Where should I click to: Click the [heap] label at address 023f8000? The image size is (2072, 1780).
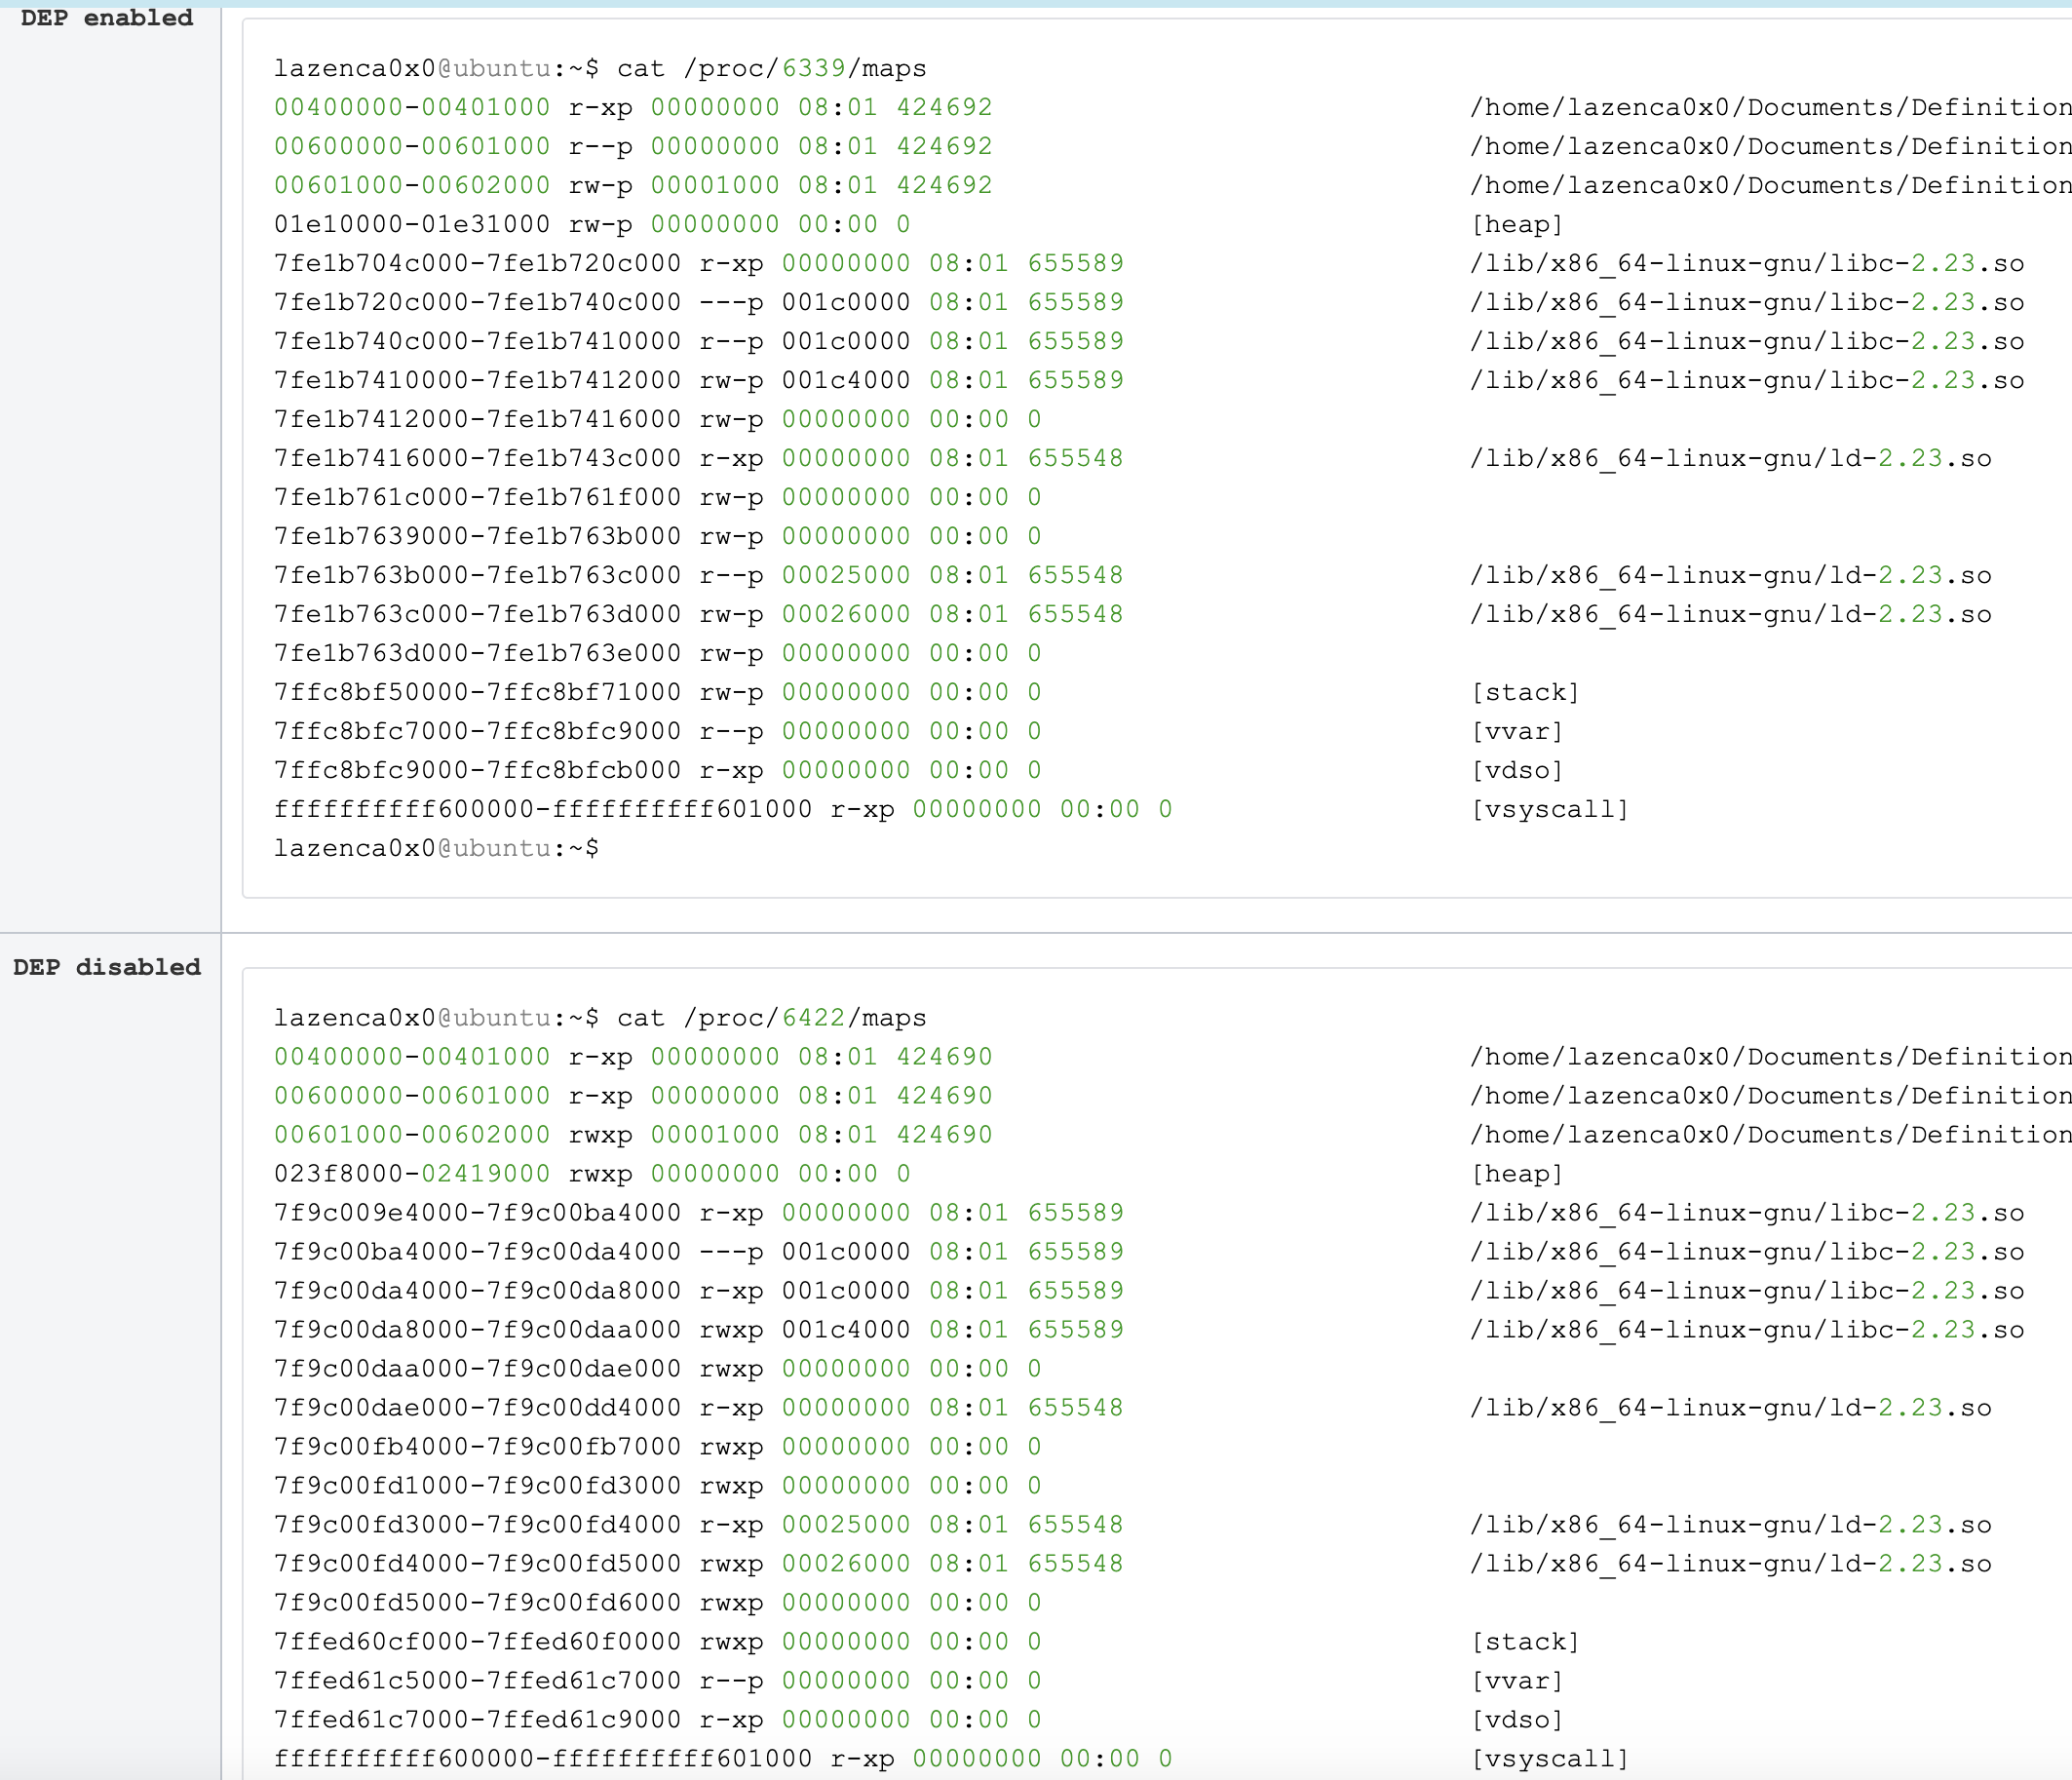(x=1516, y=1173)
